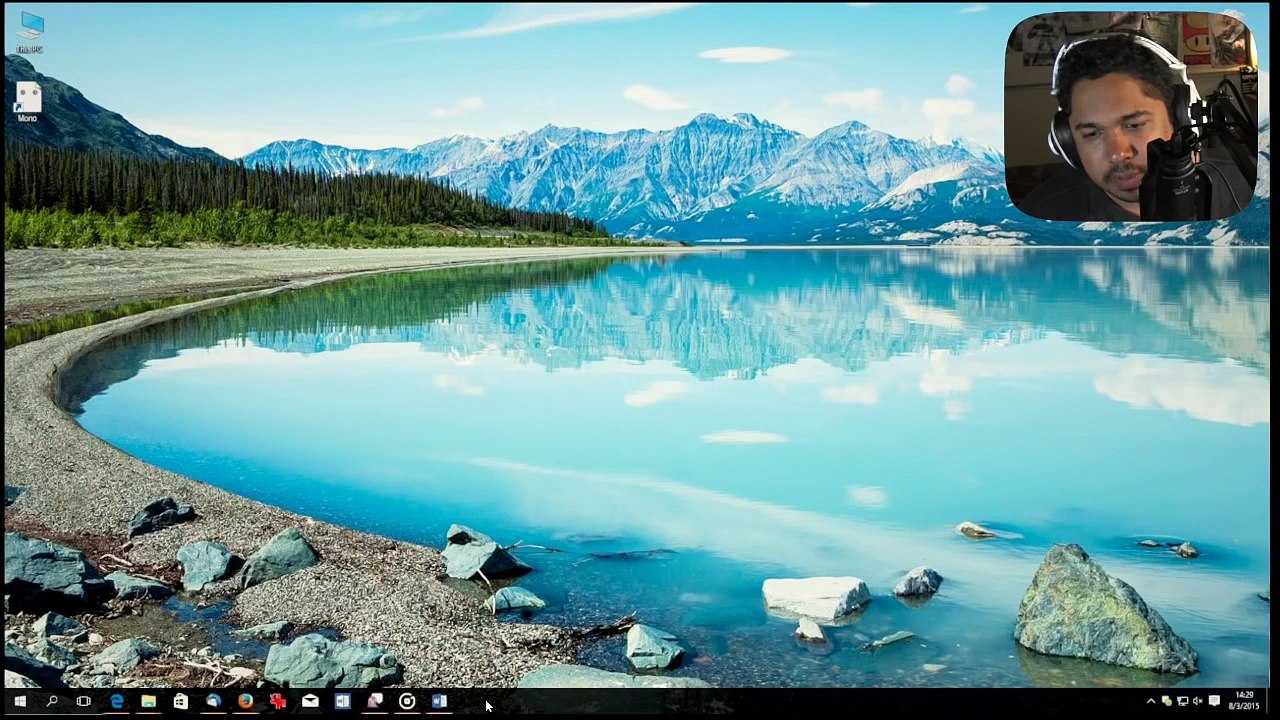Open the Windows Start menu
1280x720 pixels.
19,702
